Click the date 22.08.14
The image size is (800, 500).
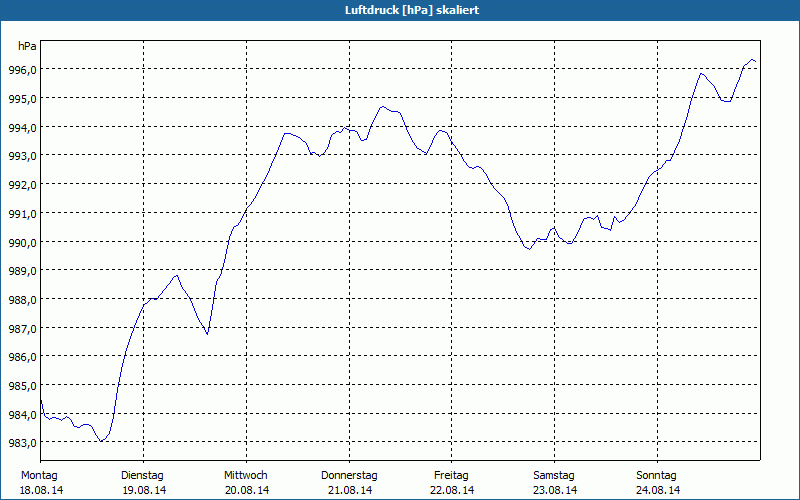pos(452,491)
